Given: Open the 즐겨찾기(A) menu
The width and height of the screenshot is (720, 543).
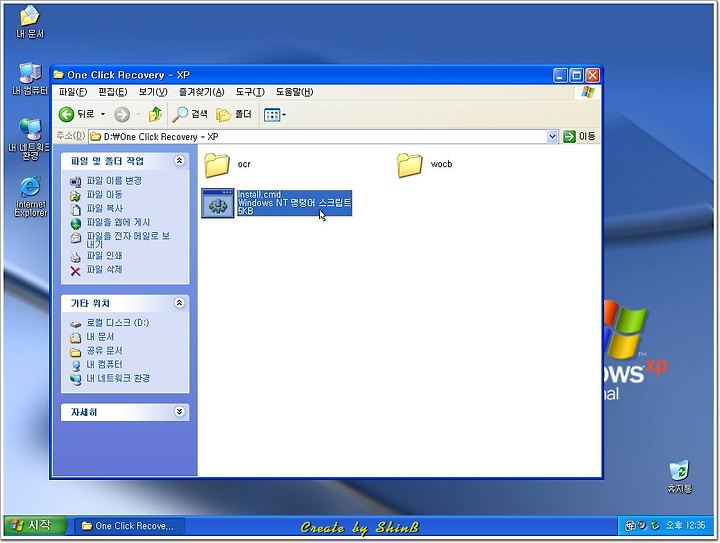Looking at the screenshot, I should [x=202, y=92].
